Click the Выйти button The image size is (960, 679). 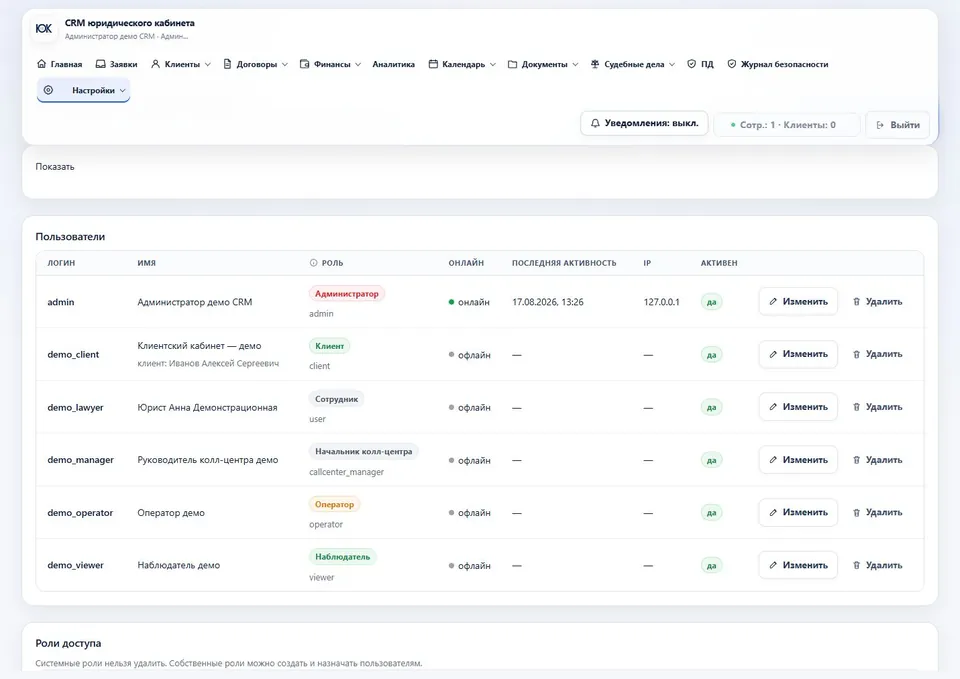coord(898,125)
